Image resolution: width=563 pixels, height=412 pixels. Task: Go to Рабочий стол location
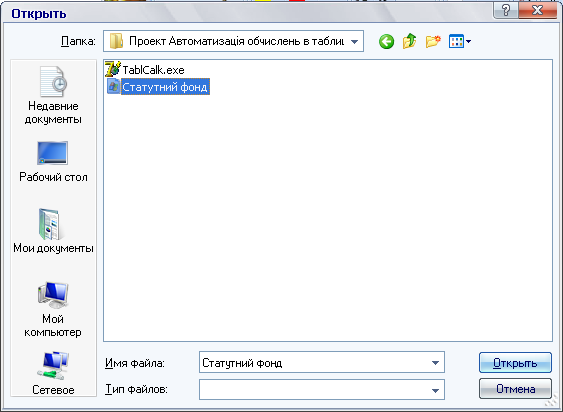pos(53,162)
